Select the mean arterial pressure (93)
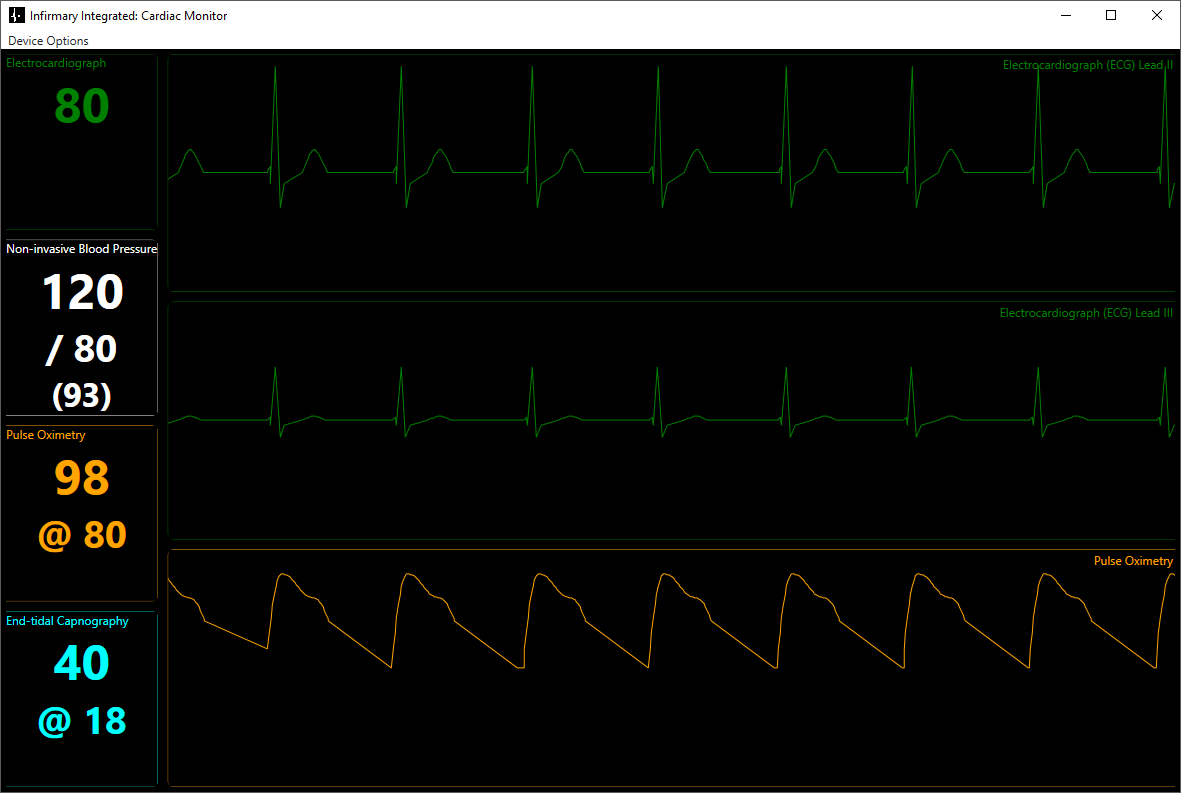The width and height of the screenshot is (1181, 793). 82,395
